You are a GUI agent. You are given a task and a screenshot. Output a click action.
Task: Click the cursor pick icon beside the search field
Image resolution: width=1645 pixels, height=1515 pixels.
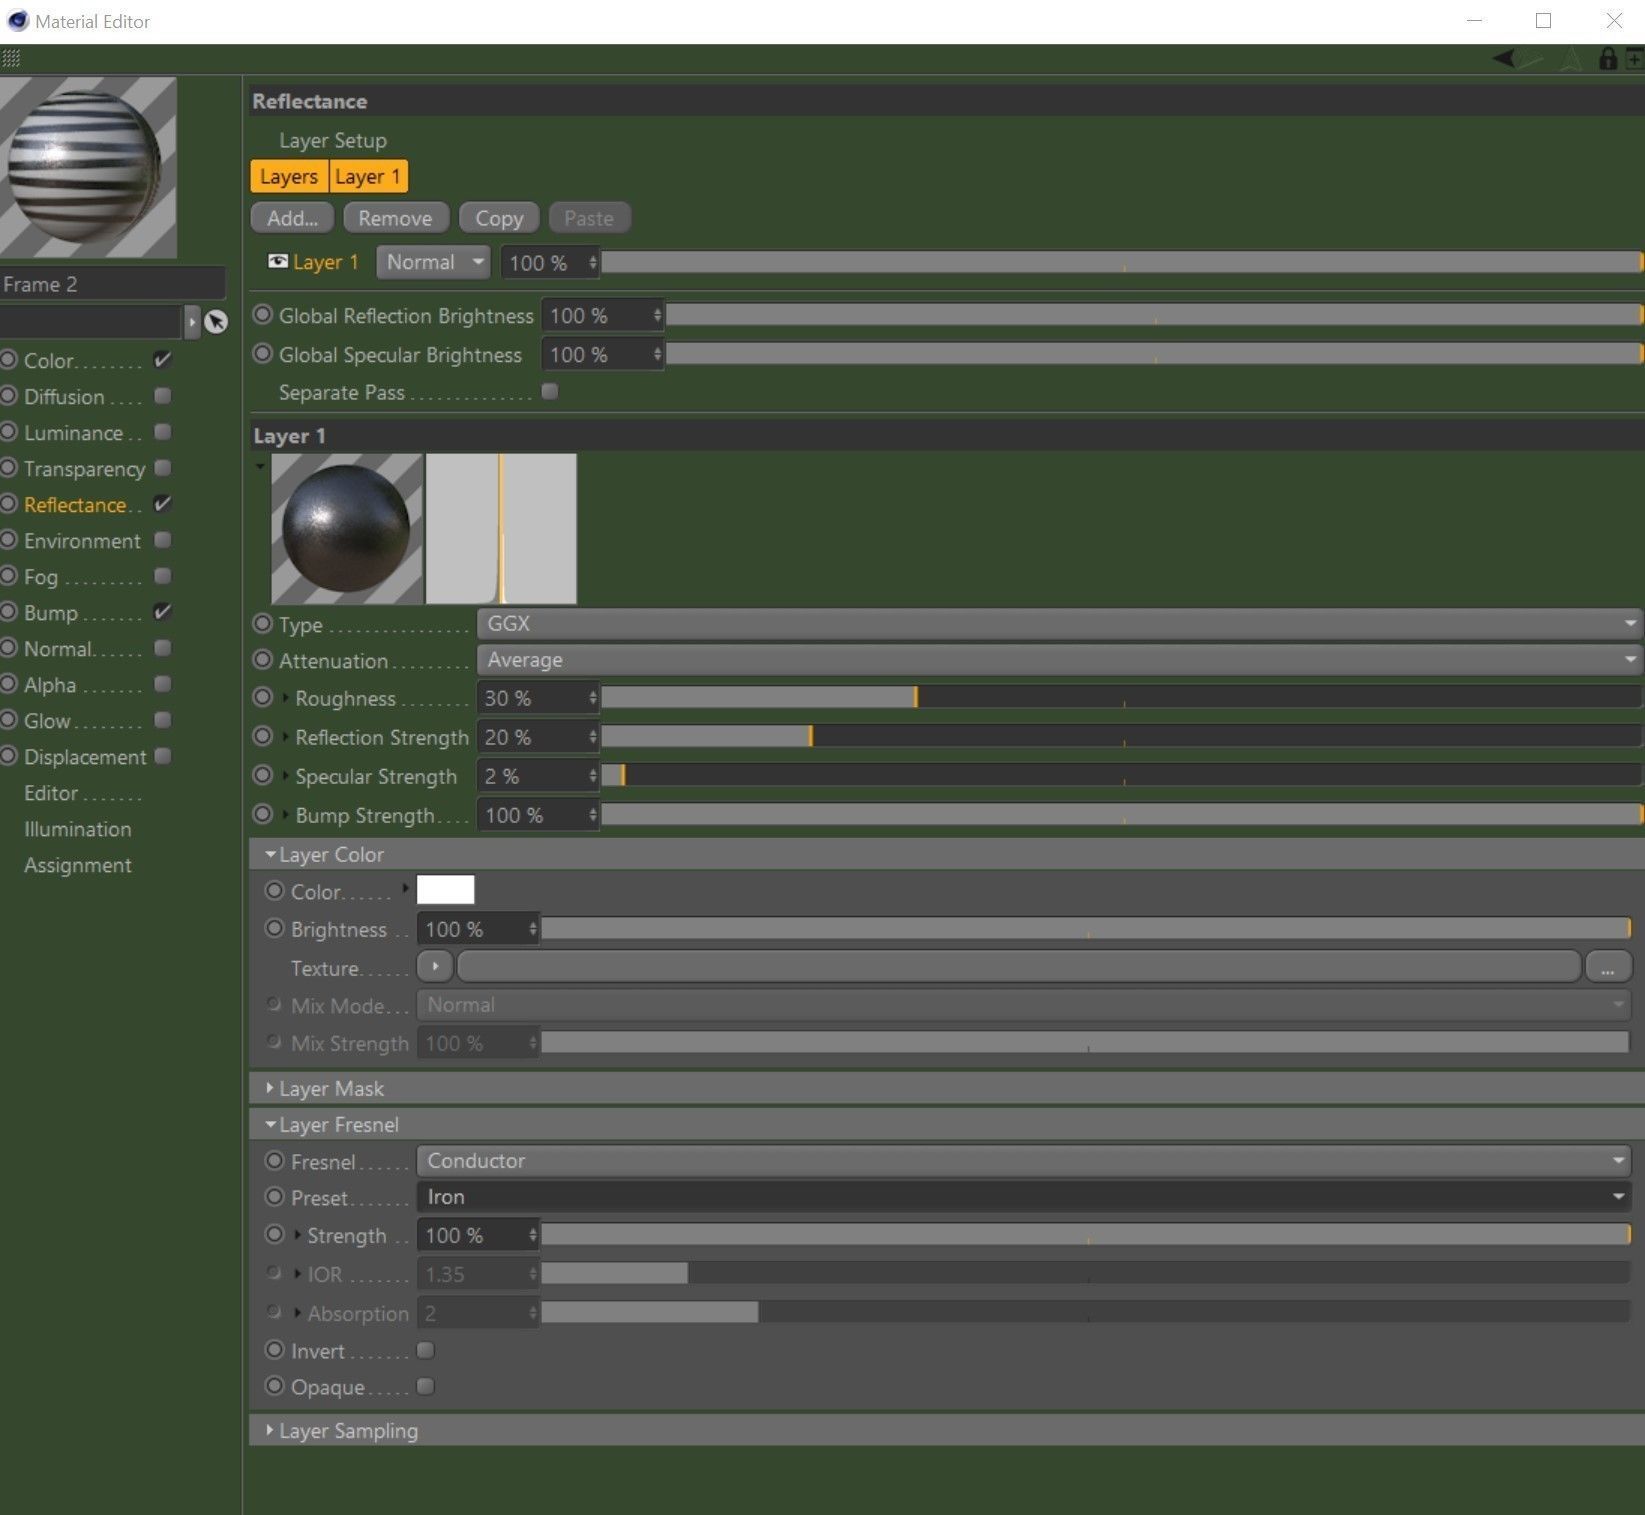pyautogui.click(x=216, y=321)
